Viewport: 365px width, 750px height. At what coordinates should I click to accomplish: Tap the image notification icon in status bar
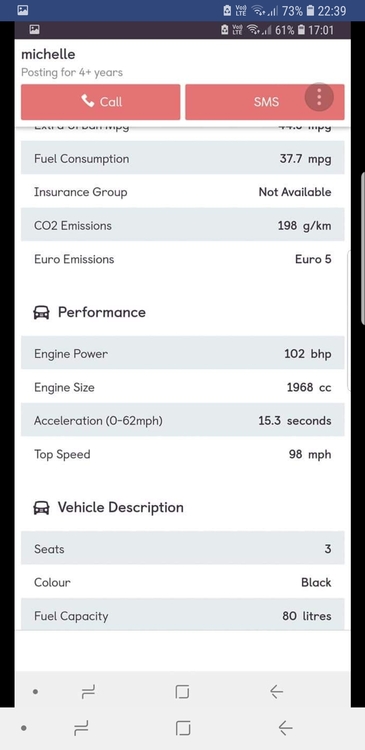tap(22, 10)
